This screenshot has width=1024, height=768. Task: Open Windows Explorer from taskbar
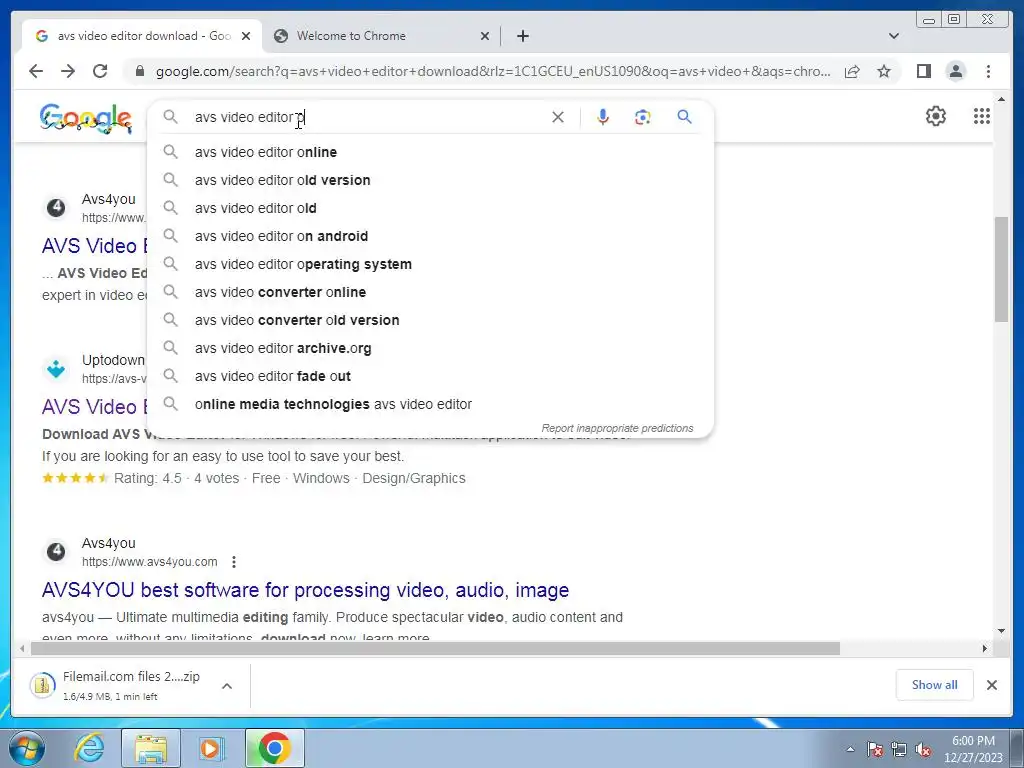[x=151, y=748]
